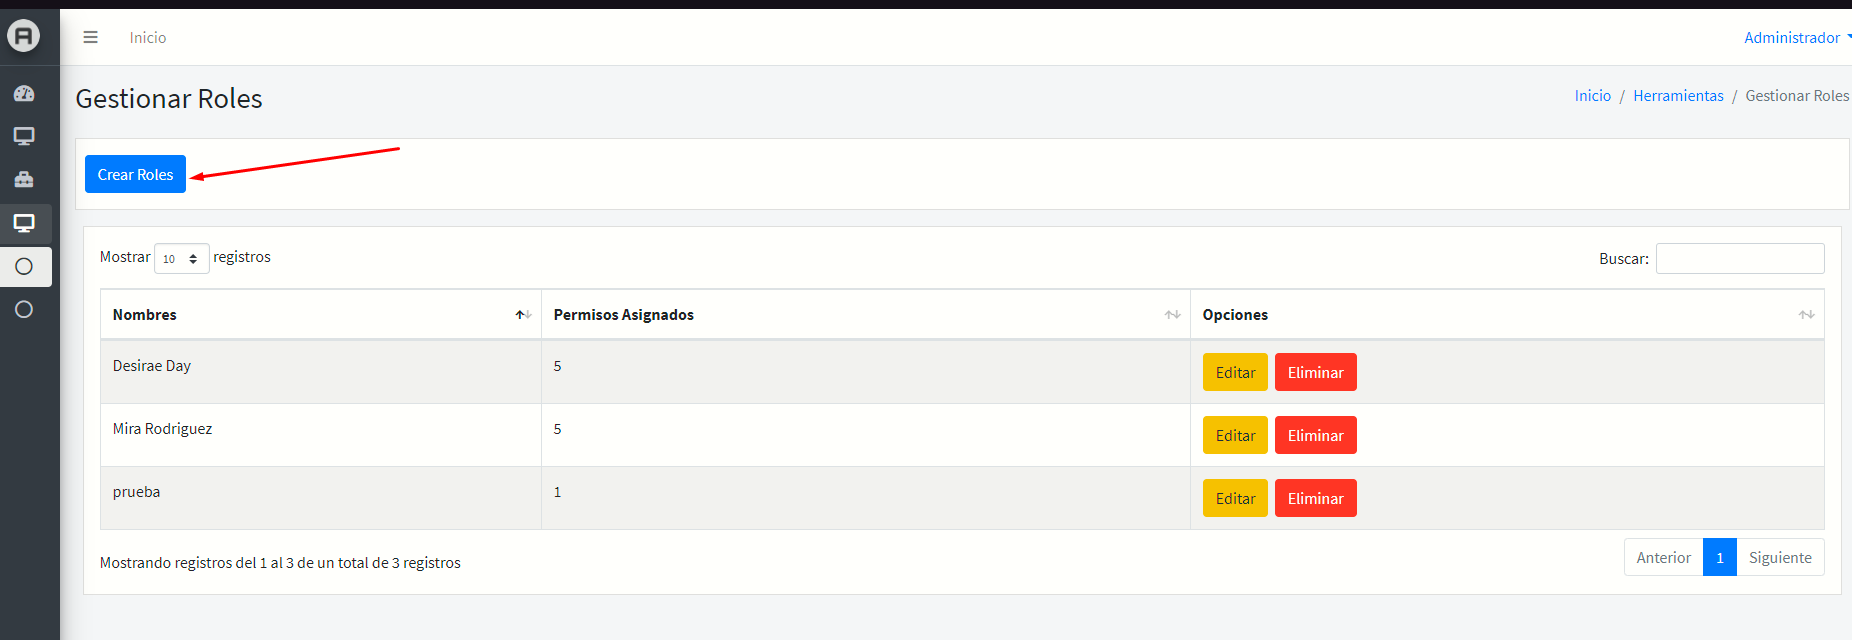This screenshot has height=640, width=1852.
Task: Focus the Buscar search field
Action: point(1739,259)
